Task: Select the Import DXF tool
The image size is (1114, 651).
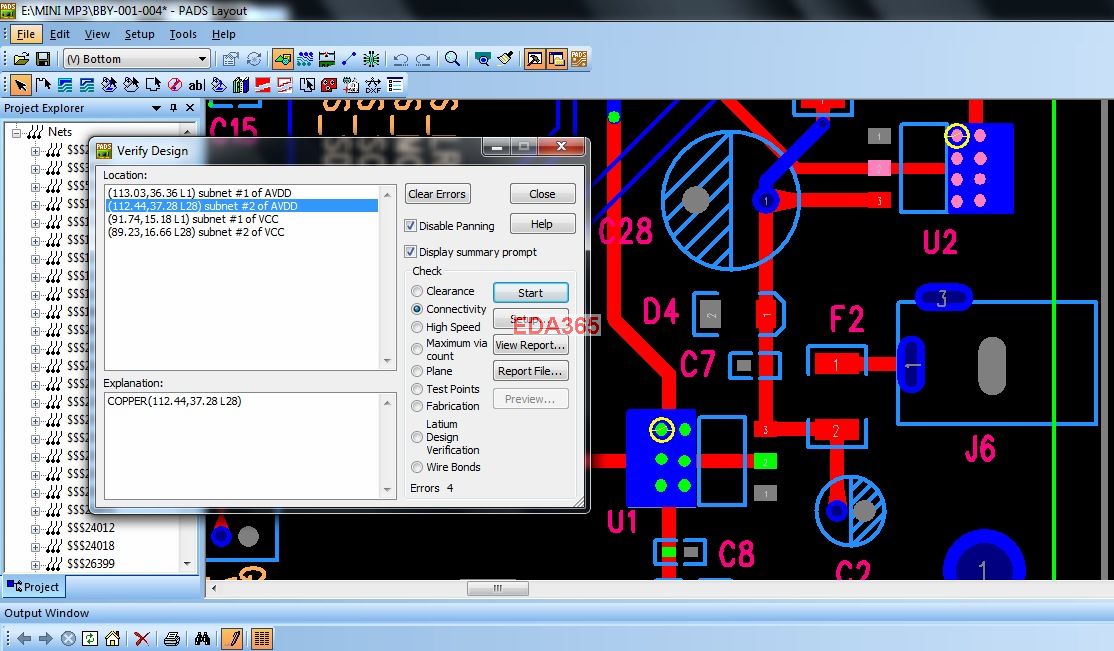Action: [x=373, y=85]
